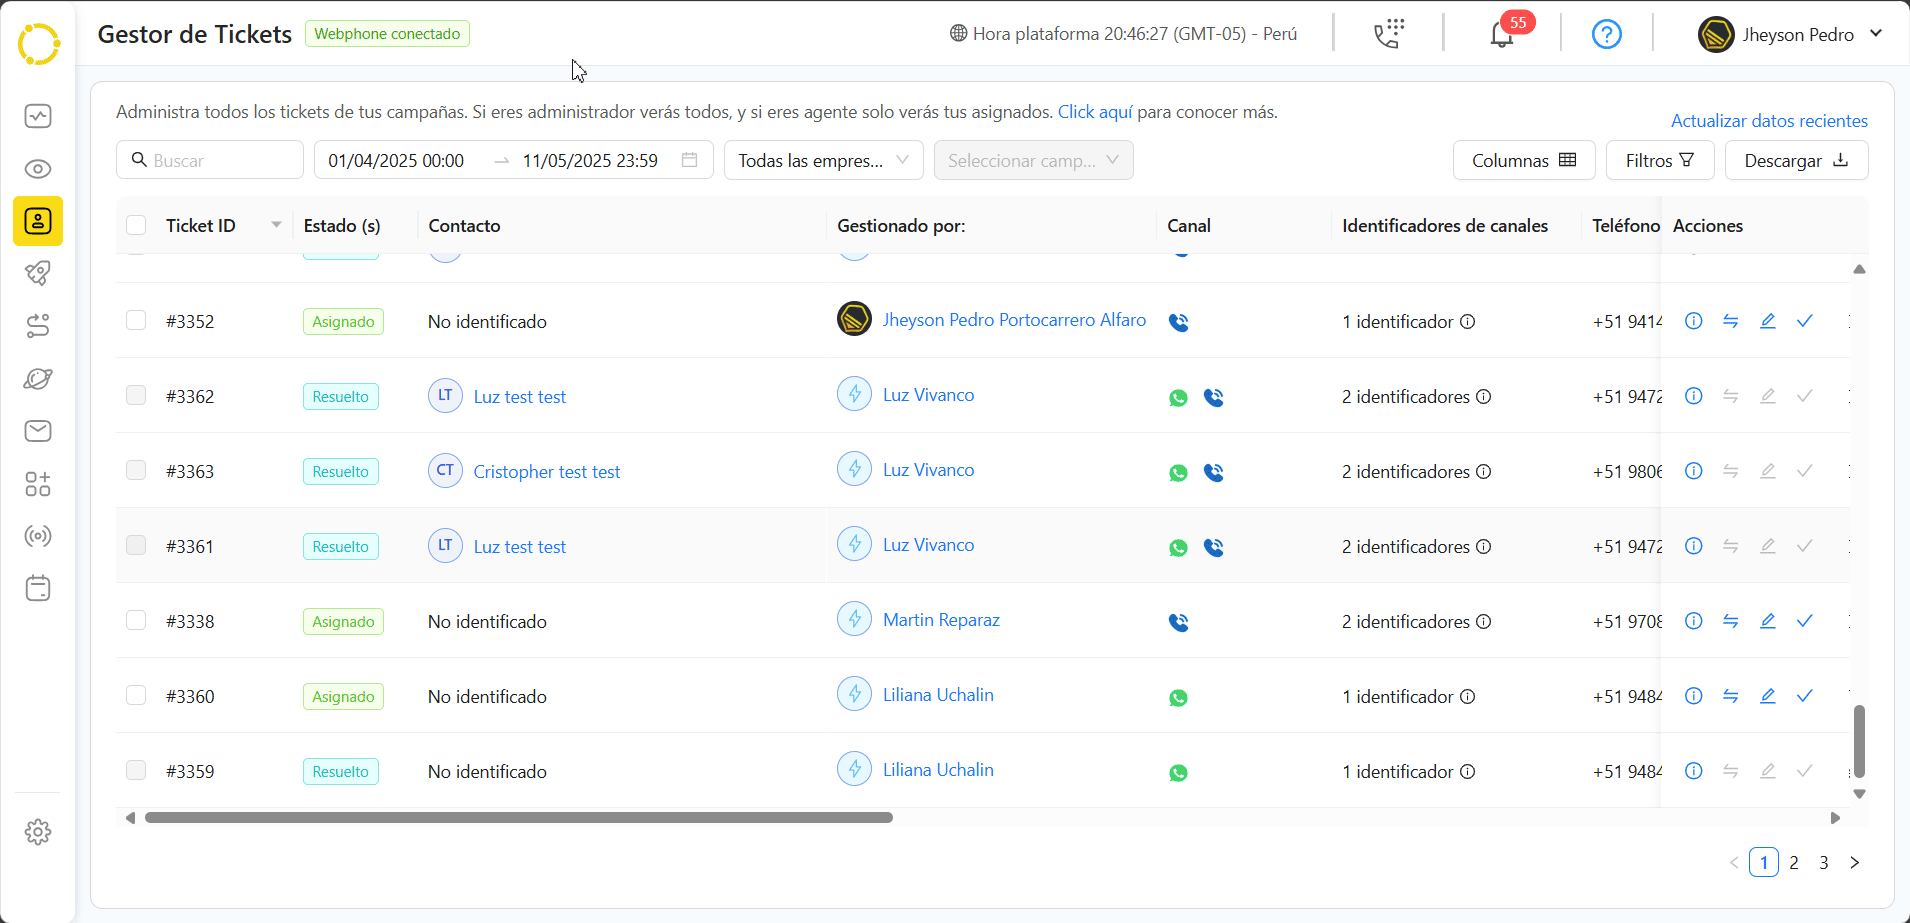Viewport: 1910px width, 923px height.
Task: Click the horizontal scrollbar of the table
Action: click(x=518, y=818)
